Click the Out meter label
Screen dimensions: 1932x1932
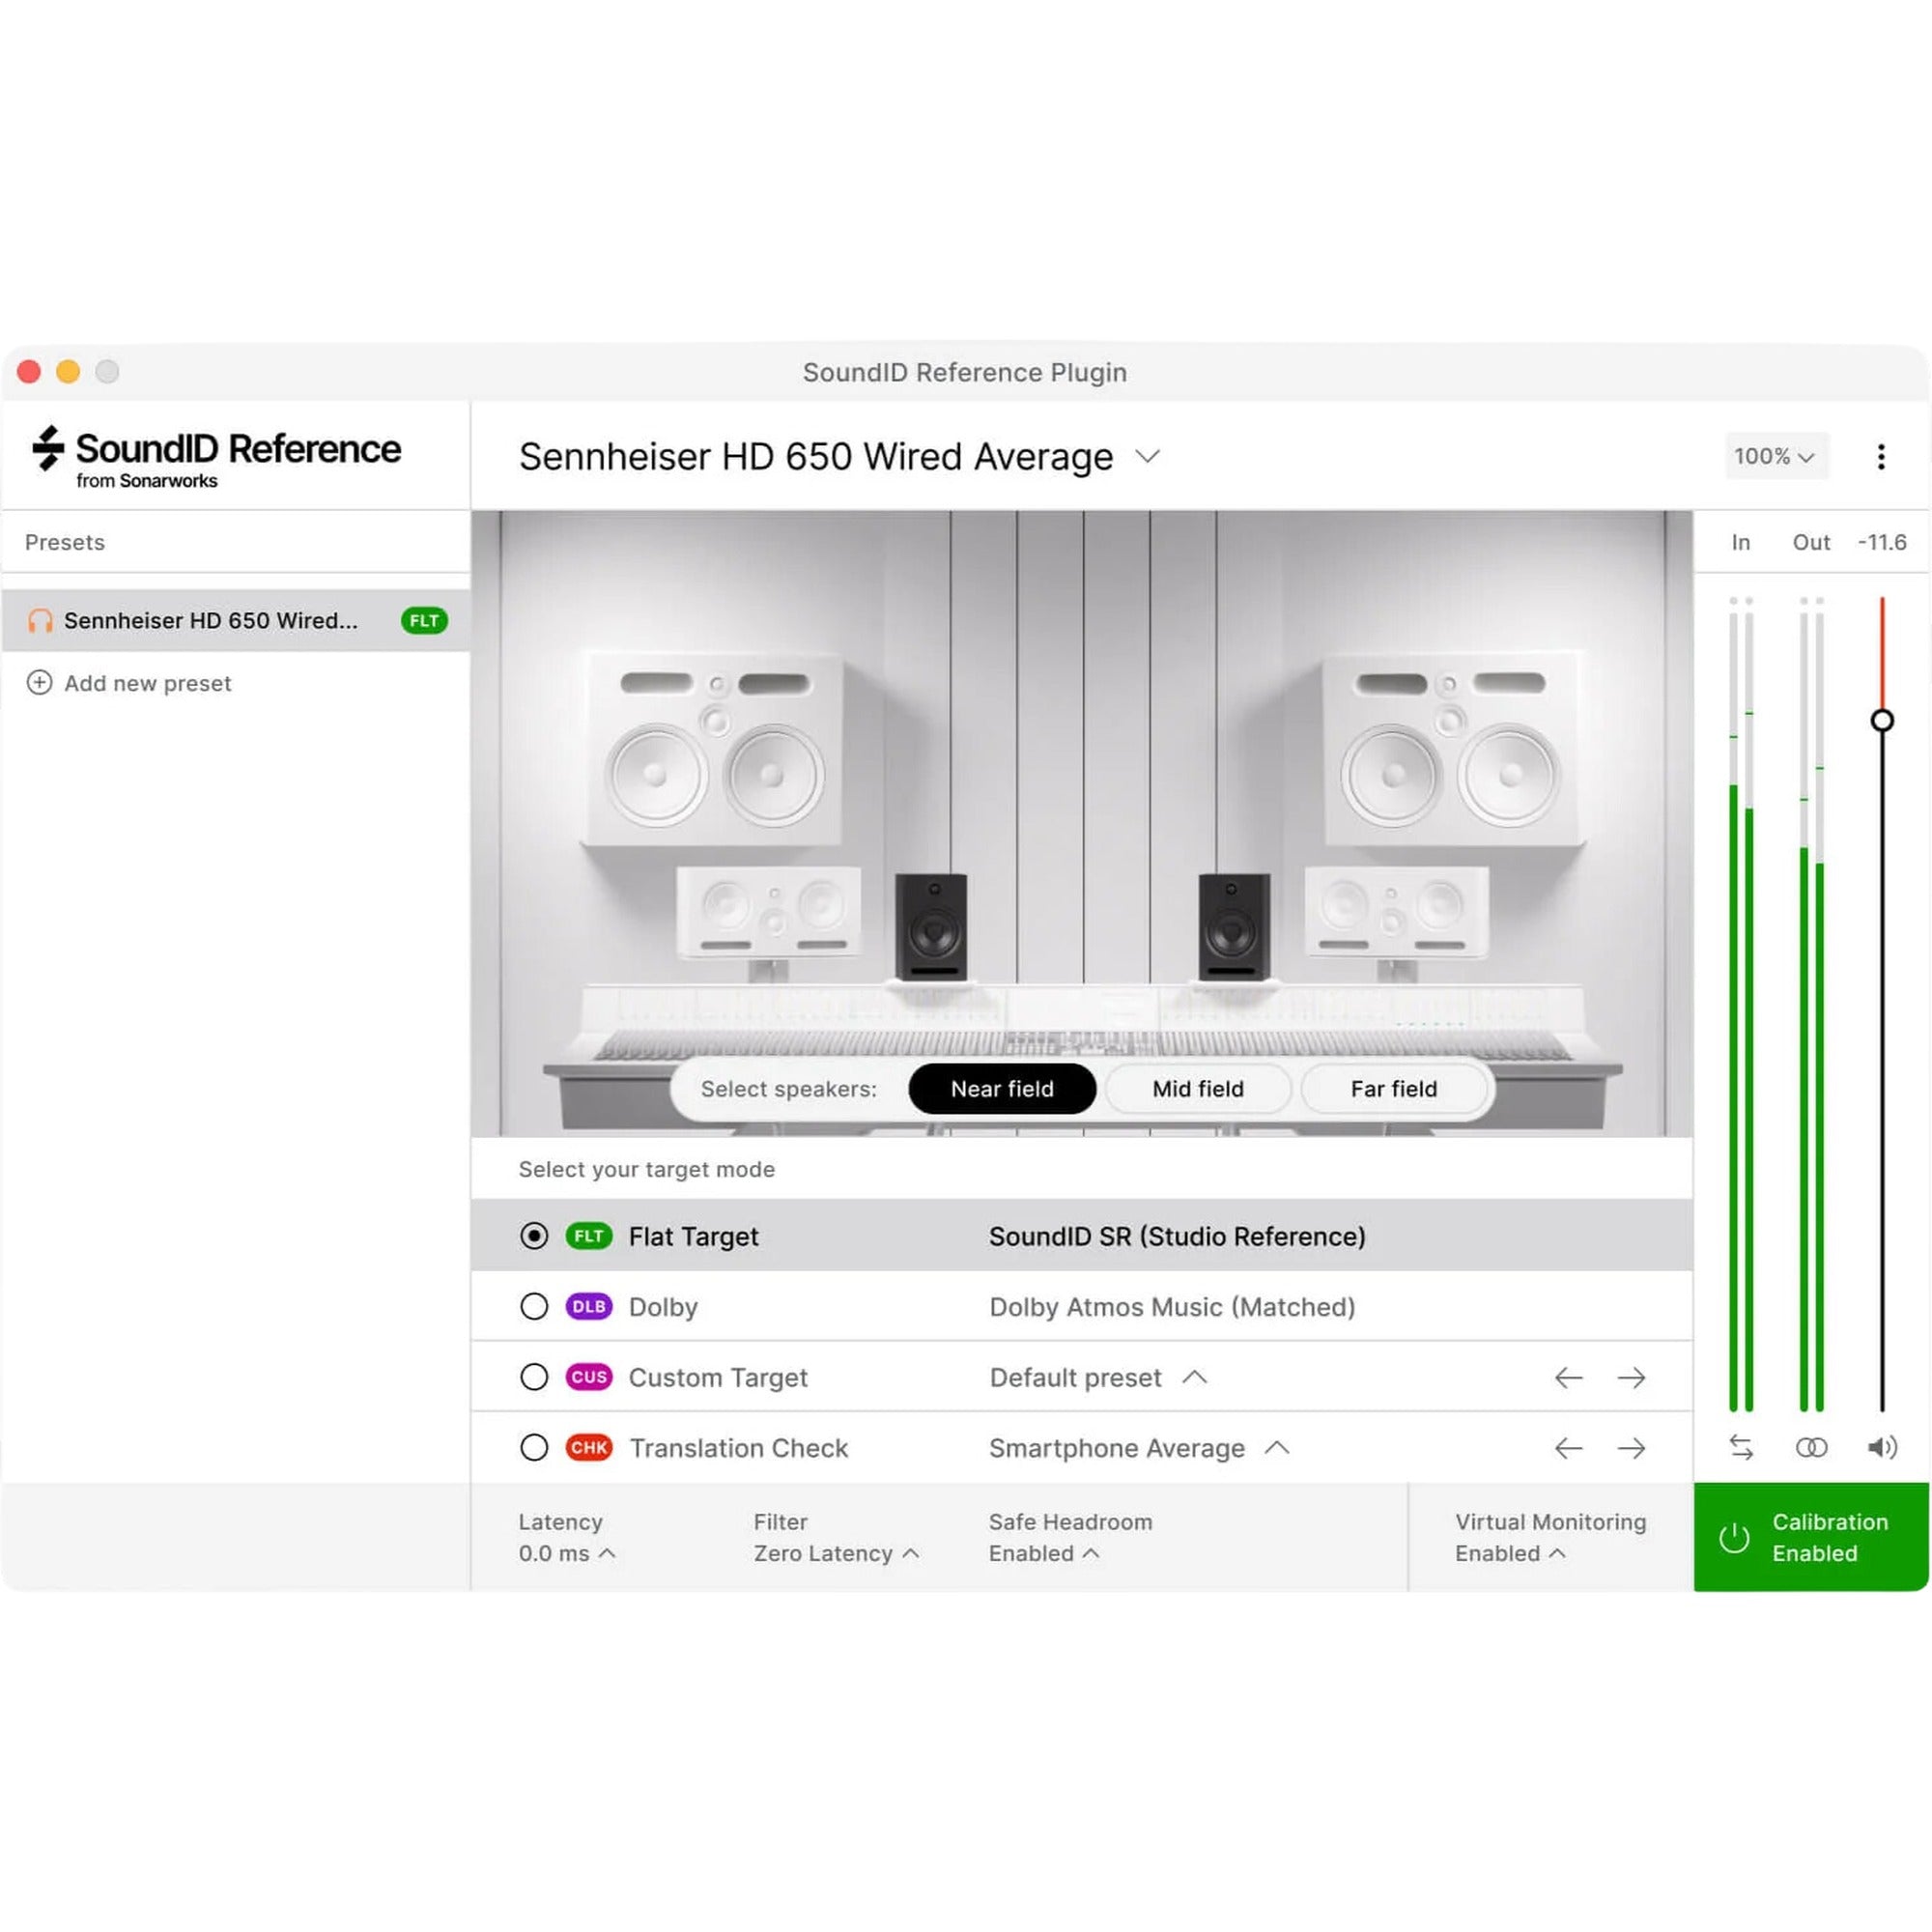(1811, 542)
